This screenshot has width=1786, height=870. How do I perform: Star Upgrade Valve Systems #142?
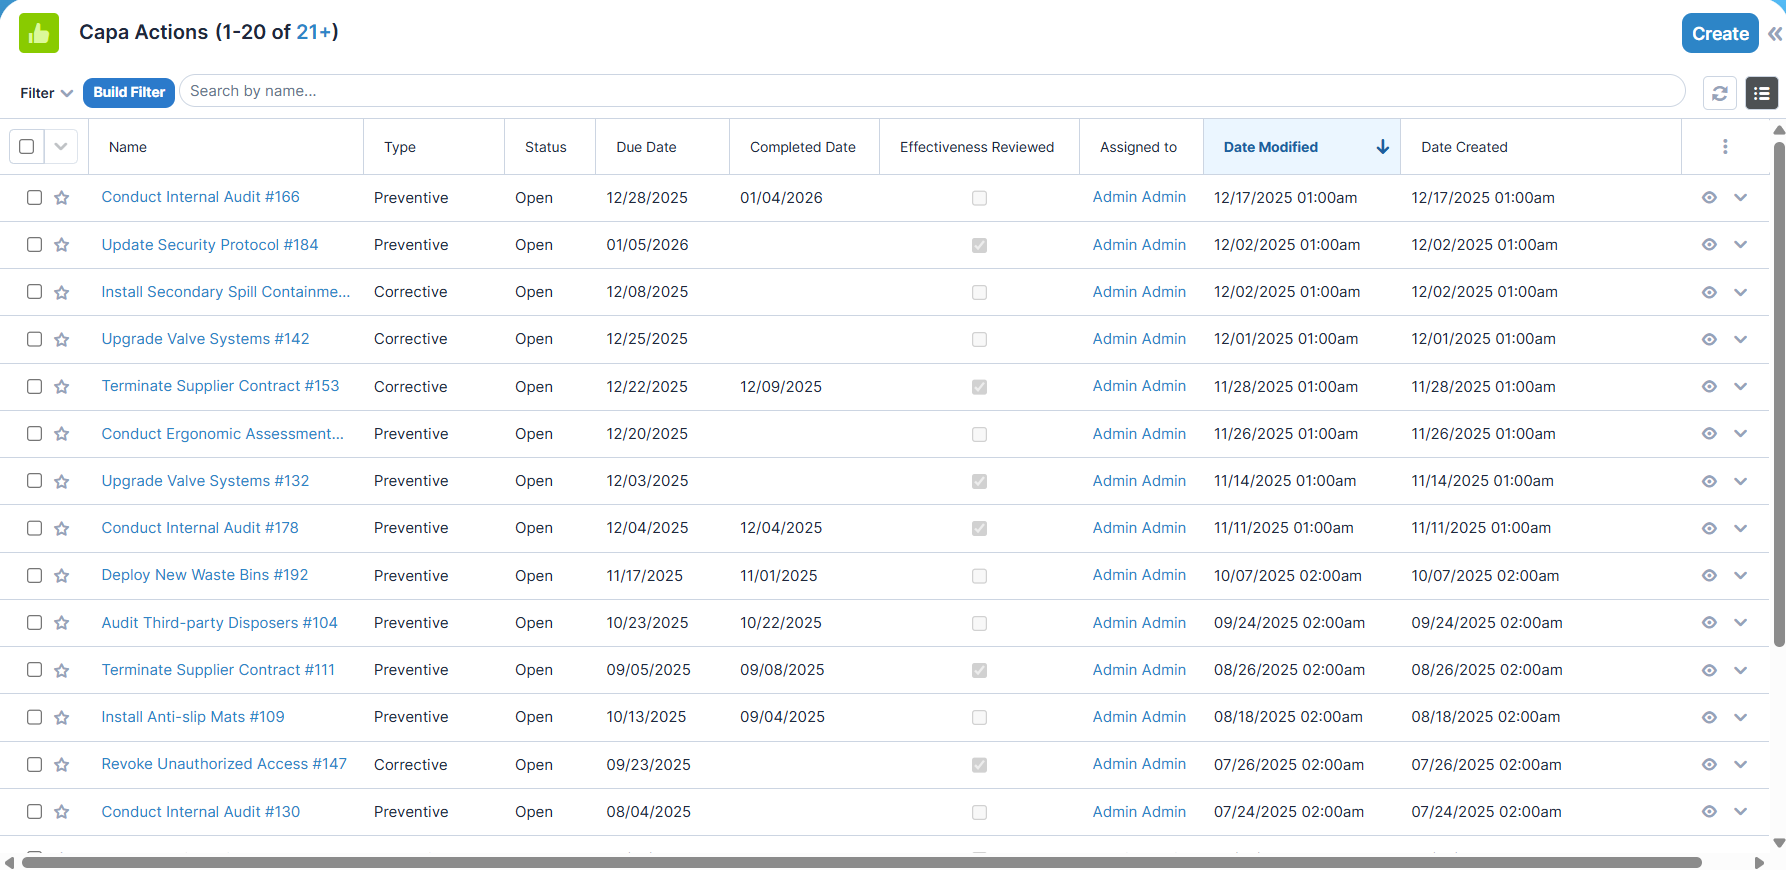click(x=62, y=339)
